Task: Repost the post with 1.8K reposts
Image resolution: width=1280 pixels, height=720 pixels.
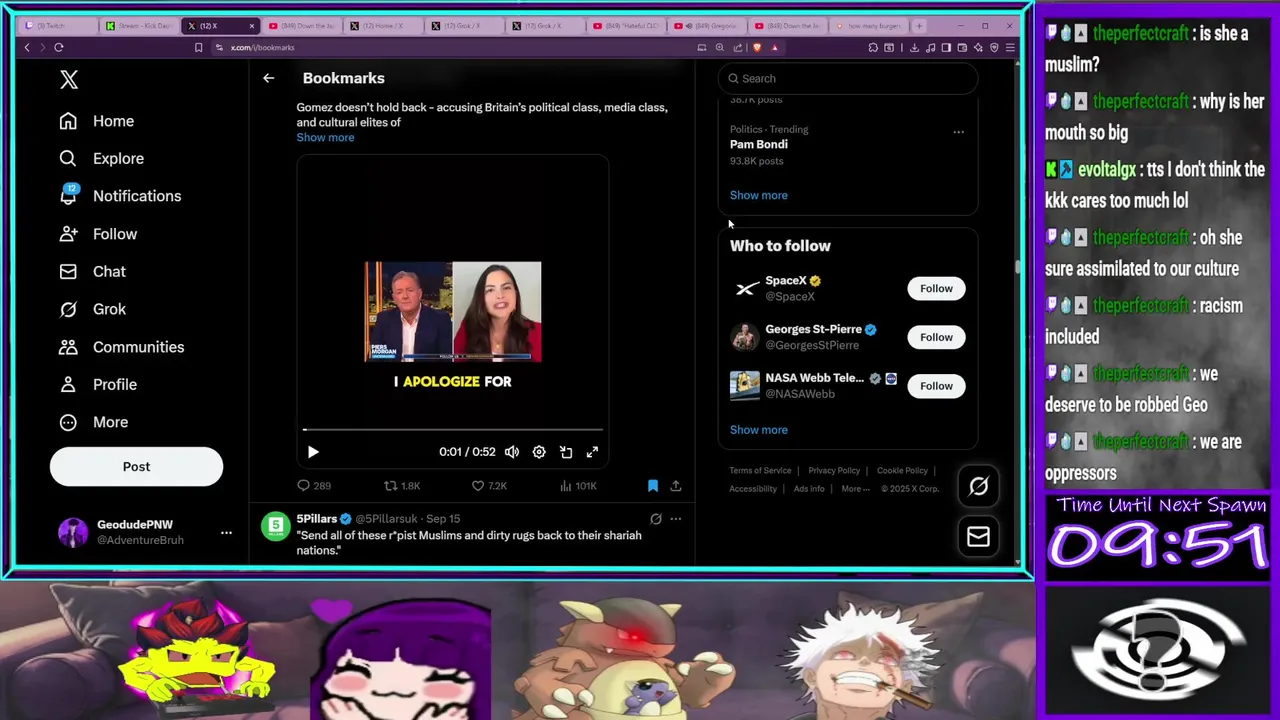Action: pyautogui.click(x=402, y=486)
